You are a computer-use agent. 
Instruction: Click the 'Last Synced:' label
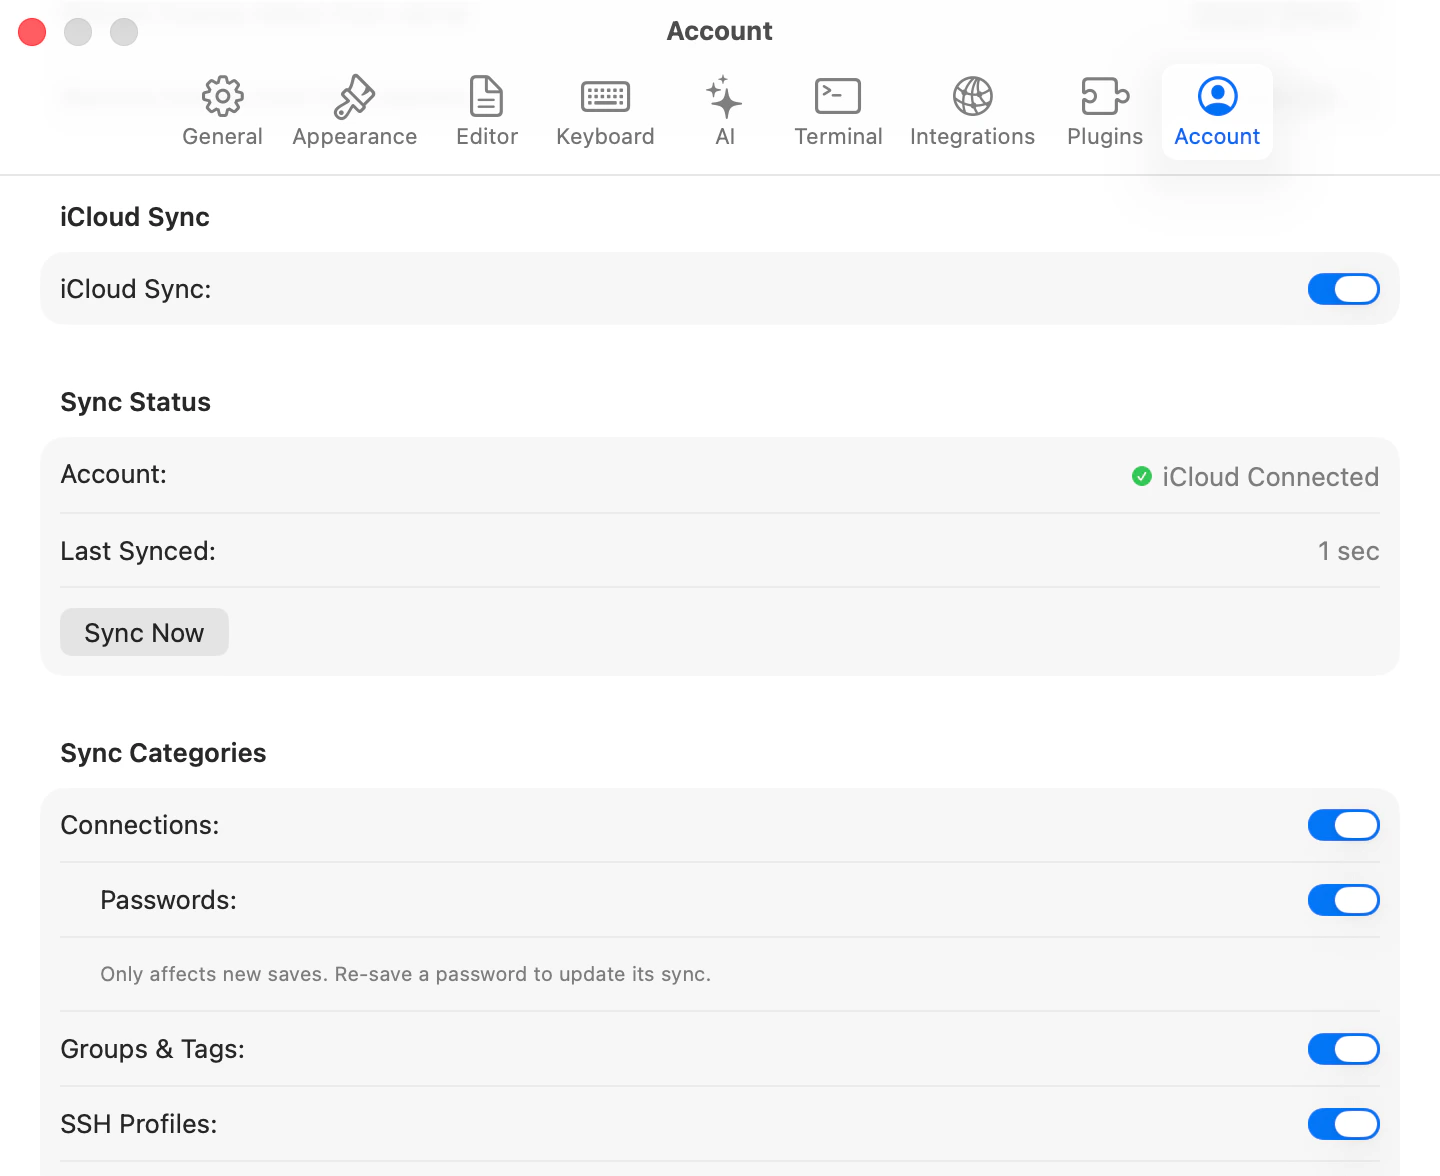click(x=138, y=551)
